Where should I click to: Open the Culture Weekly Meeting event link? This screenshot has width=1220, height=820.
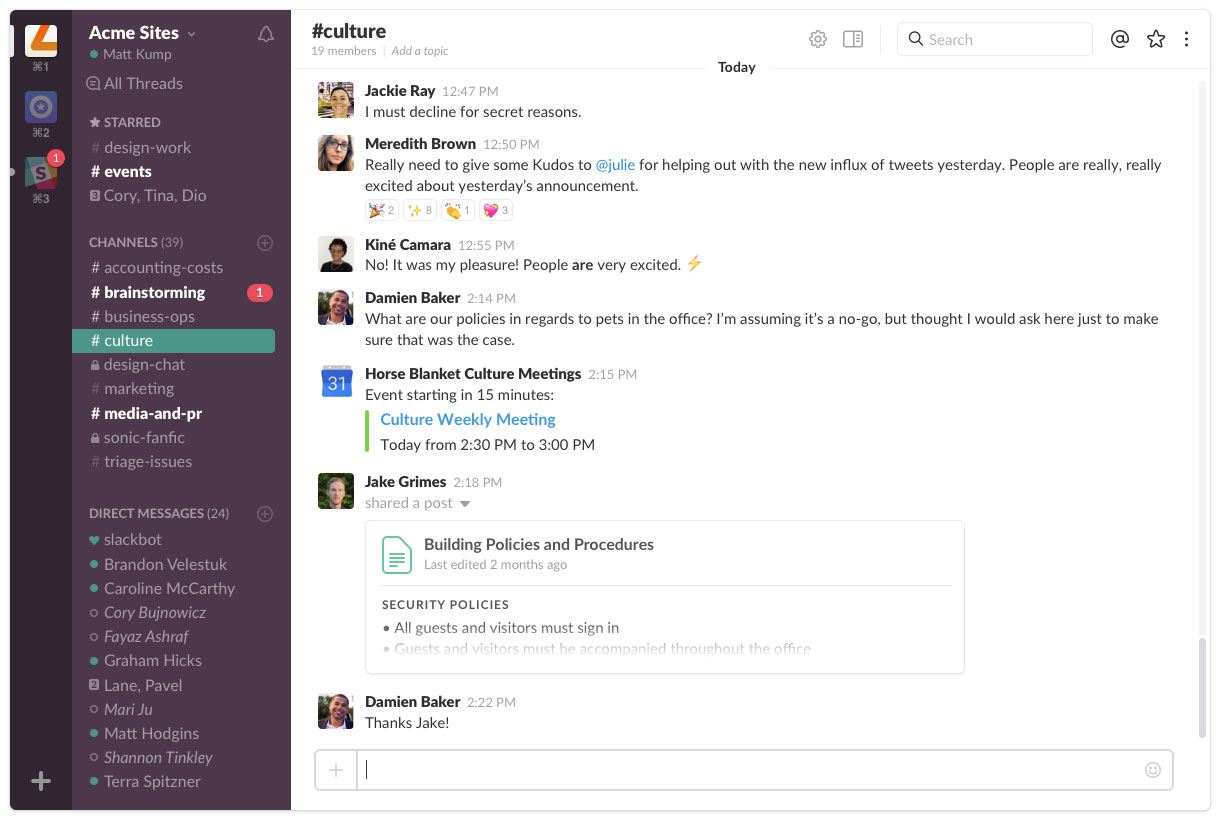(x=467, y=419)
